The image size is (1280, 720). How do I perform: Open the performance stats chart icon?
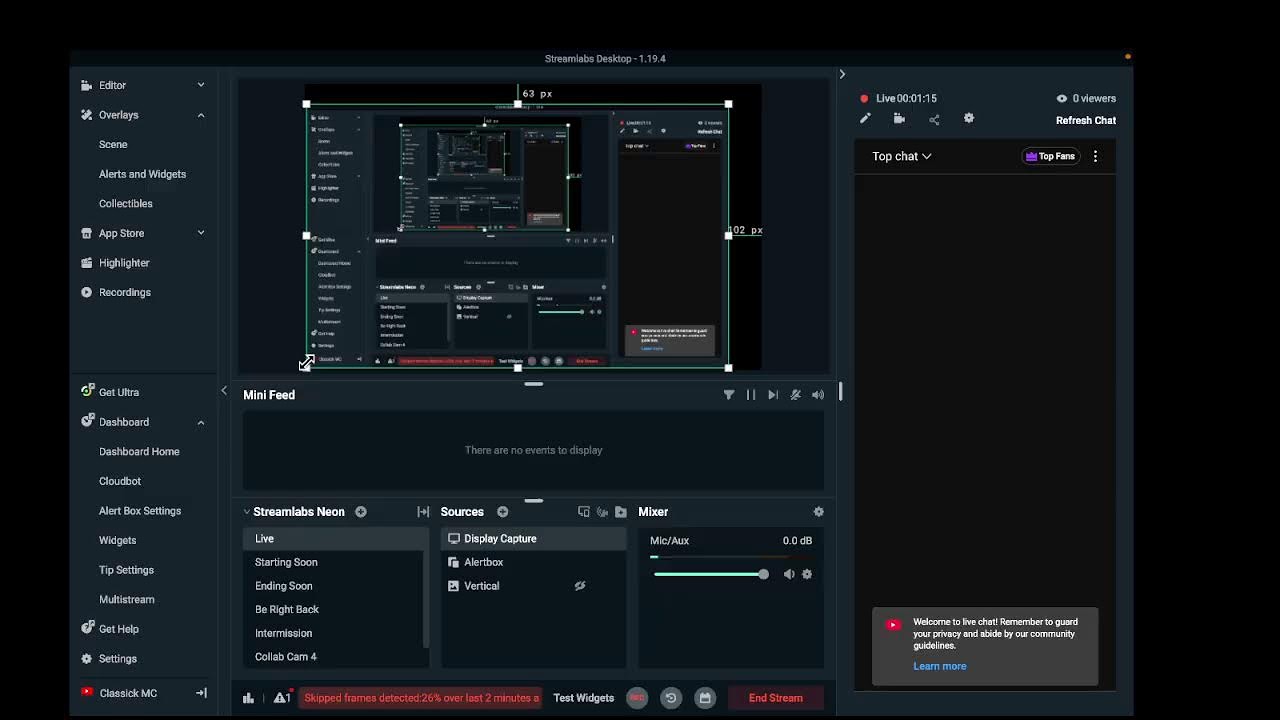(x=248, y=698)
